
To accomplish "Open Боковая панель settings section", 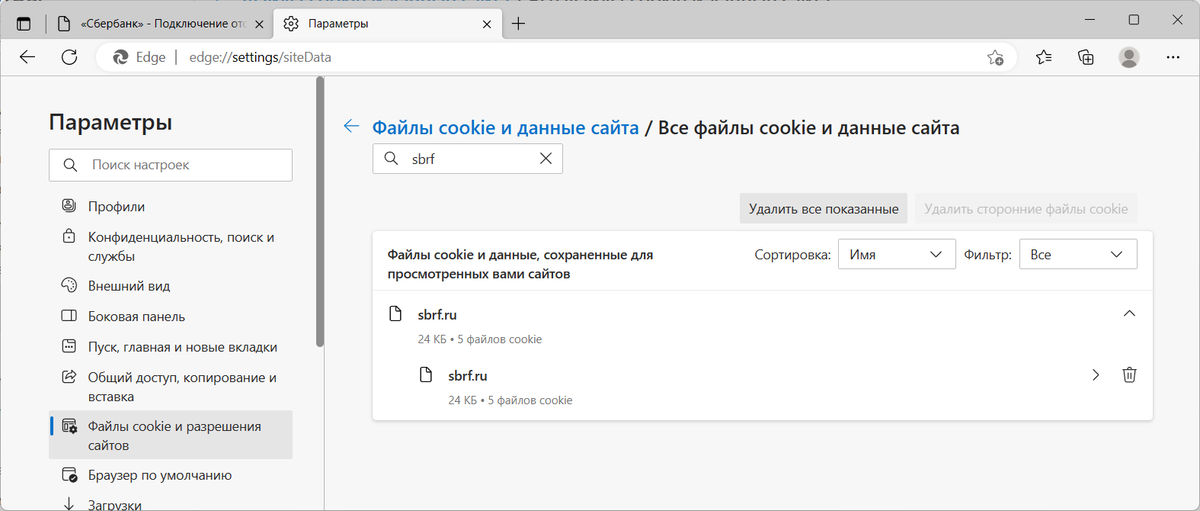I will 171,317.
